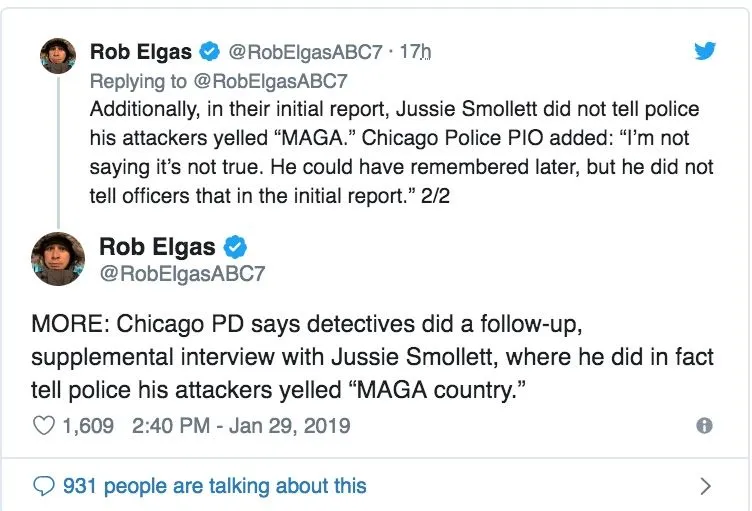Open the tweet info icon
This screenshot has width=752, height=511.
(704, 426)
